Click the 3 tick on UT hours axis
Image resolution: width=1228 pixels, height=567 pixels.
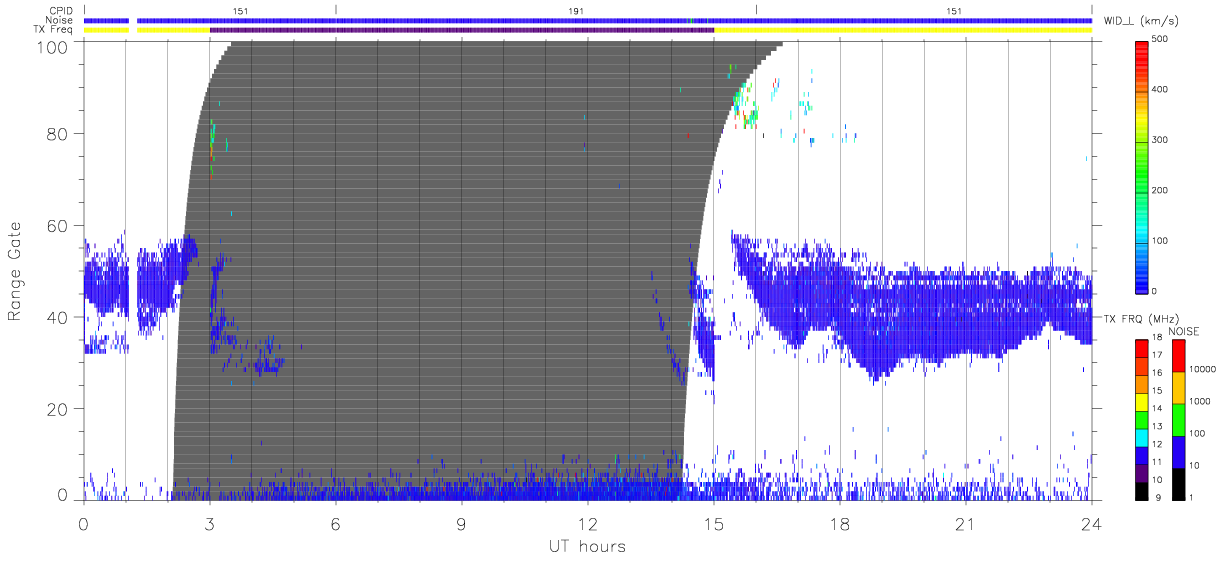[209, 523]
